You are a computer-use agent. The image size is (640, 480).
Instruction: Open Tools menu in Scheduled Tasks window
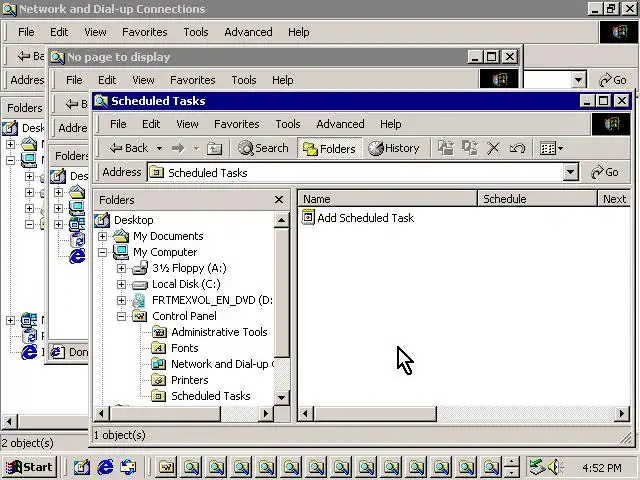click(x=288, y=124)
